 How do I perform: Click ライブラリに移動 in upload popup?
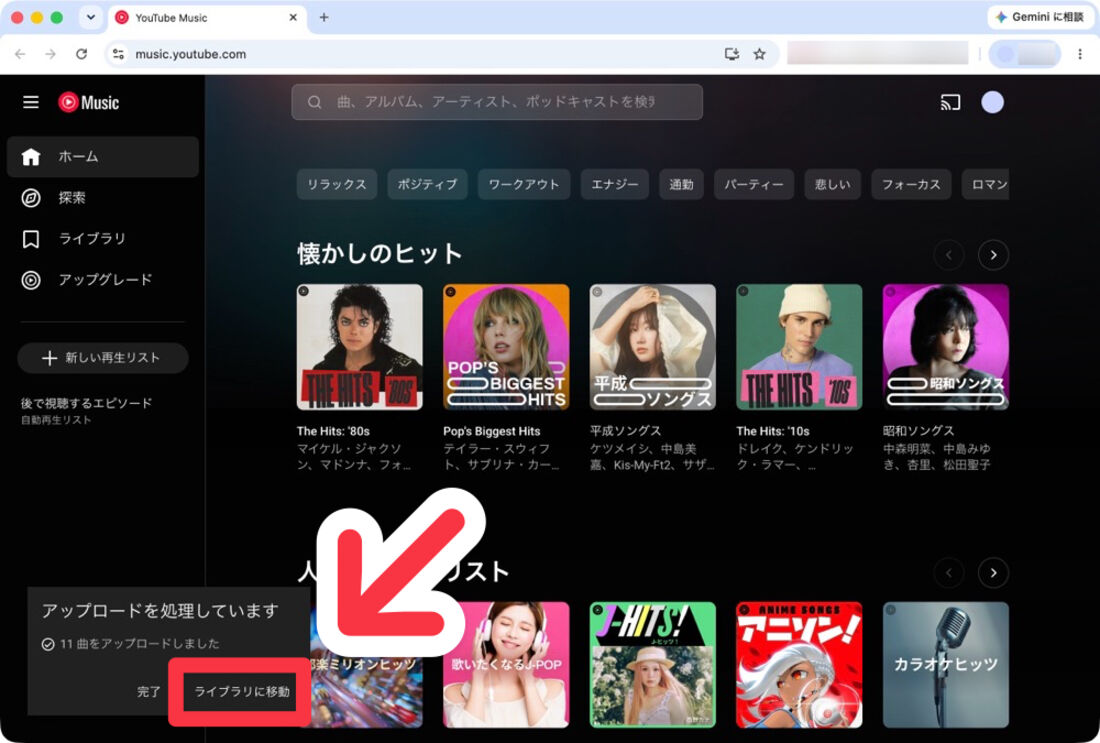[241, 692]
